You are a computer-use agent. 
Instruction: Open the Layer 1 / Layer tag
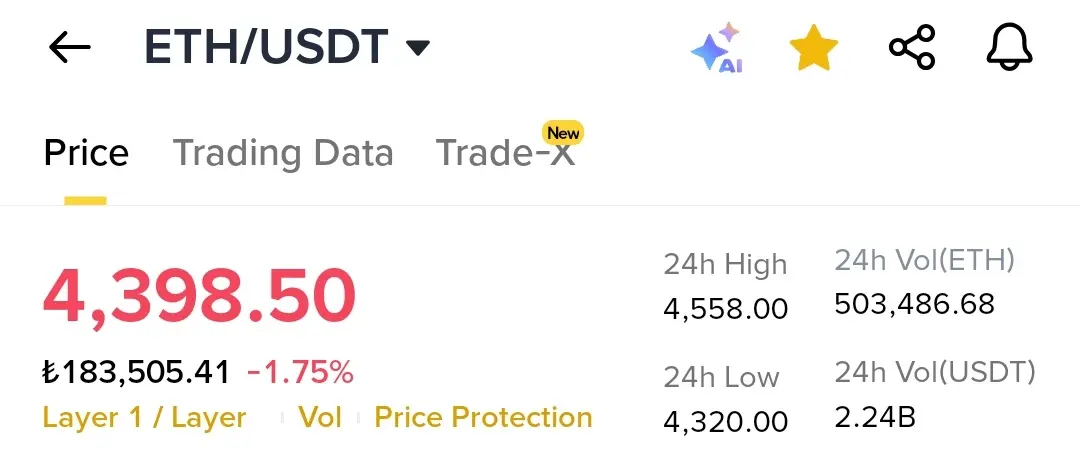click(x=145, y=417)
